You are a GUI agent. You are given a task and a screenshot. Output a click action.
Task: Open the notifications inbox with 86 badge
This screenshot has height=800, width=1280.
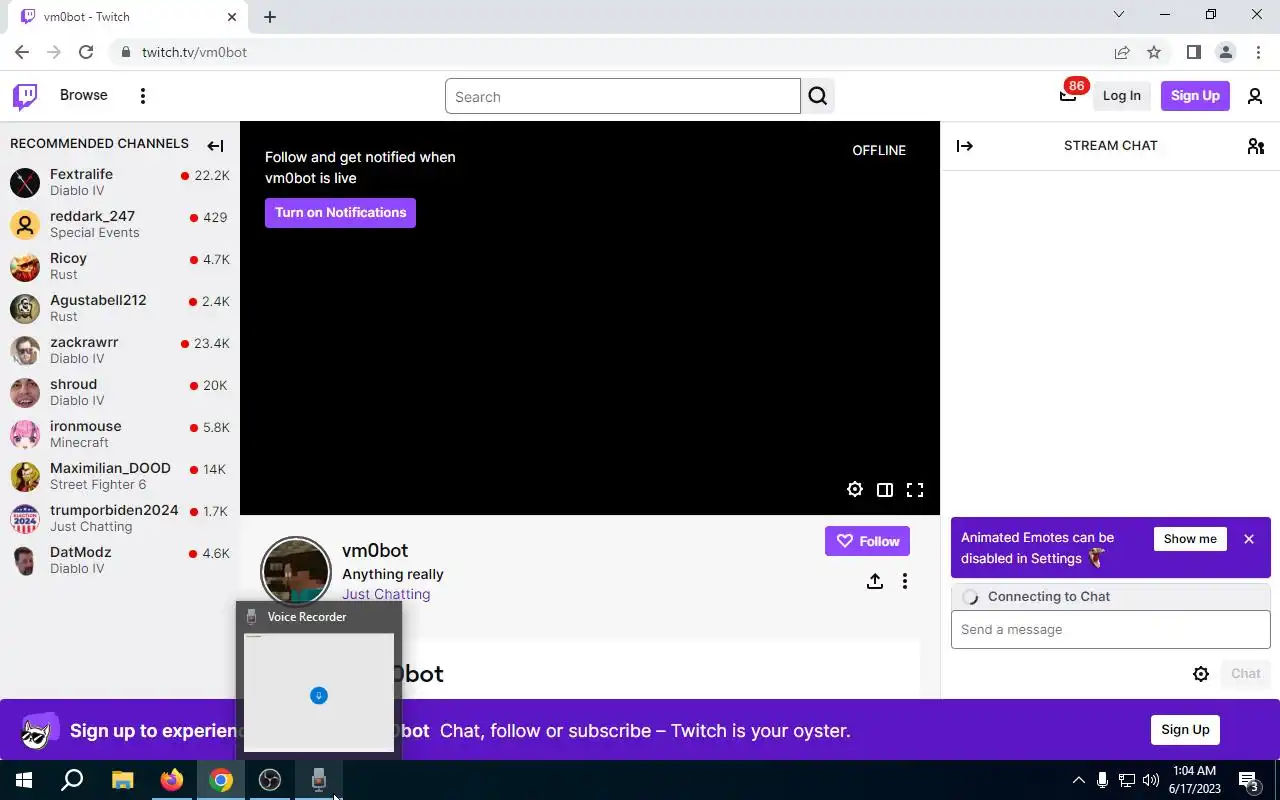1068,95
